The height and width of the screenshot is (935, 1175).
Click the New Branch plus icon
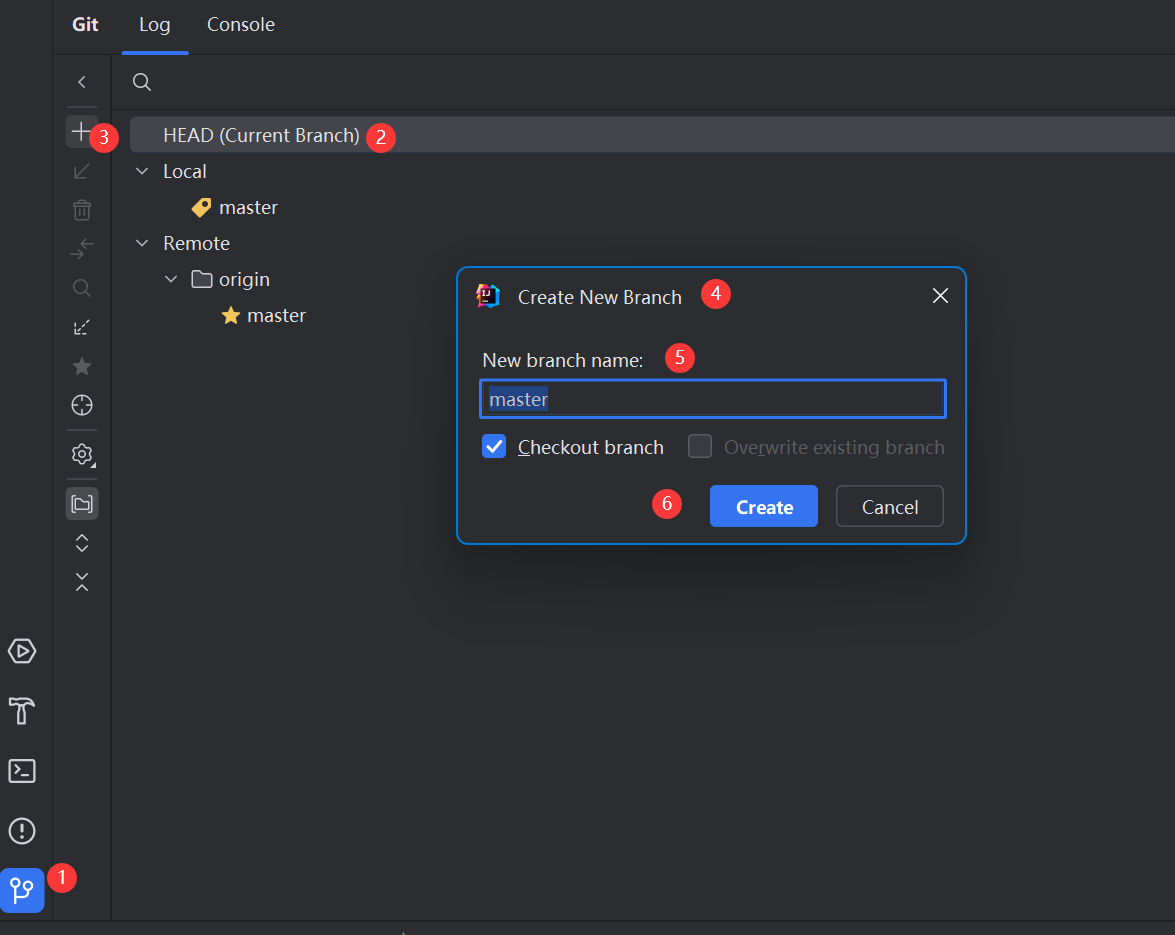[81, 131]
